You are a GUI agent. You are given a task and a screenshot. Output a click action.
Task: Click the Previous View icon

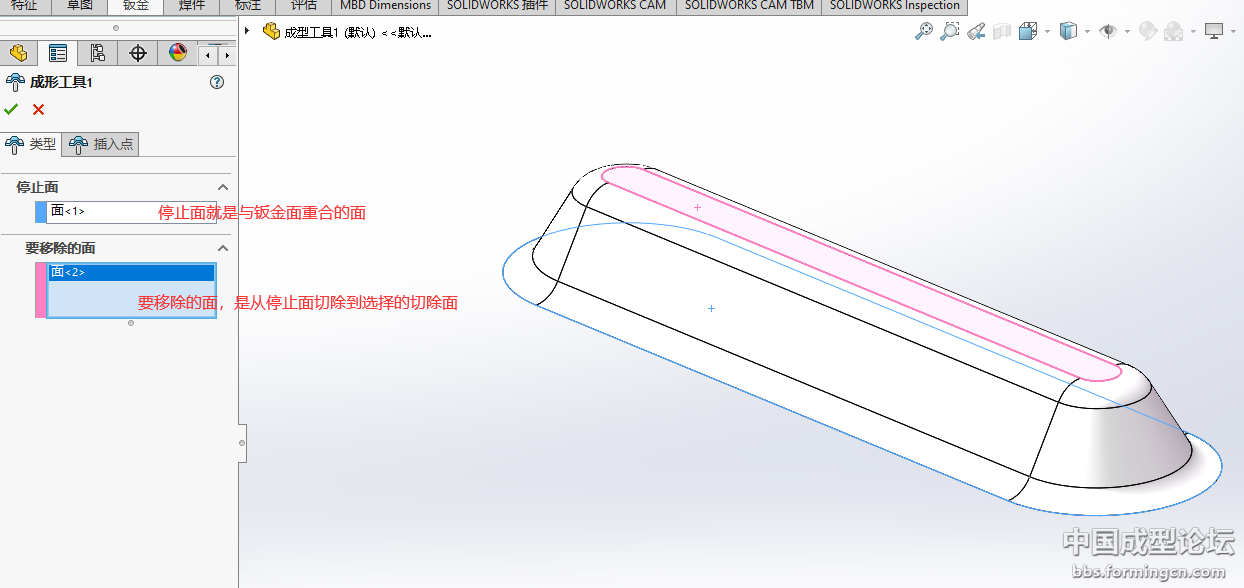[977, 32]
